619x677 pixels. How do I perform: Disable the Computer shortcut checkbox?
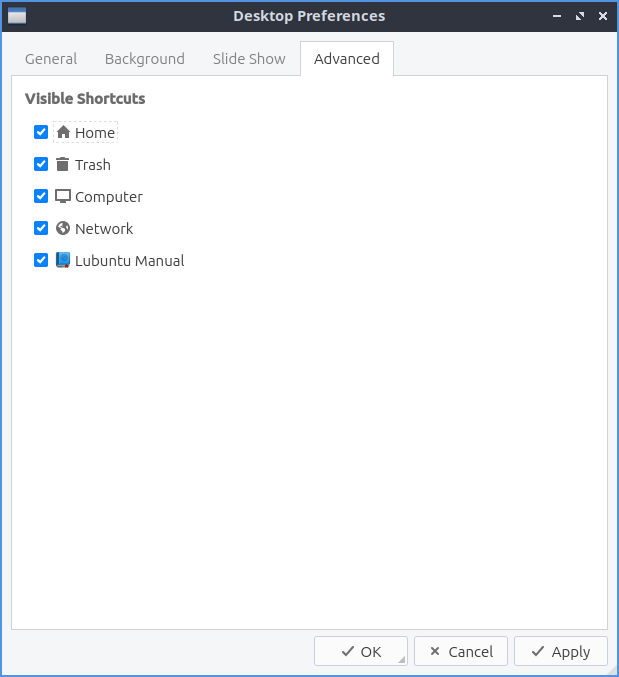[41, 197]
